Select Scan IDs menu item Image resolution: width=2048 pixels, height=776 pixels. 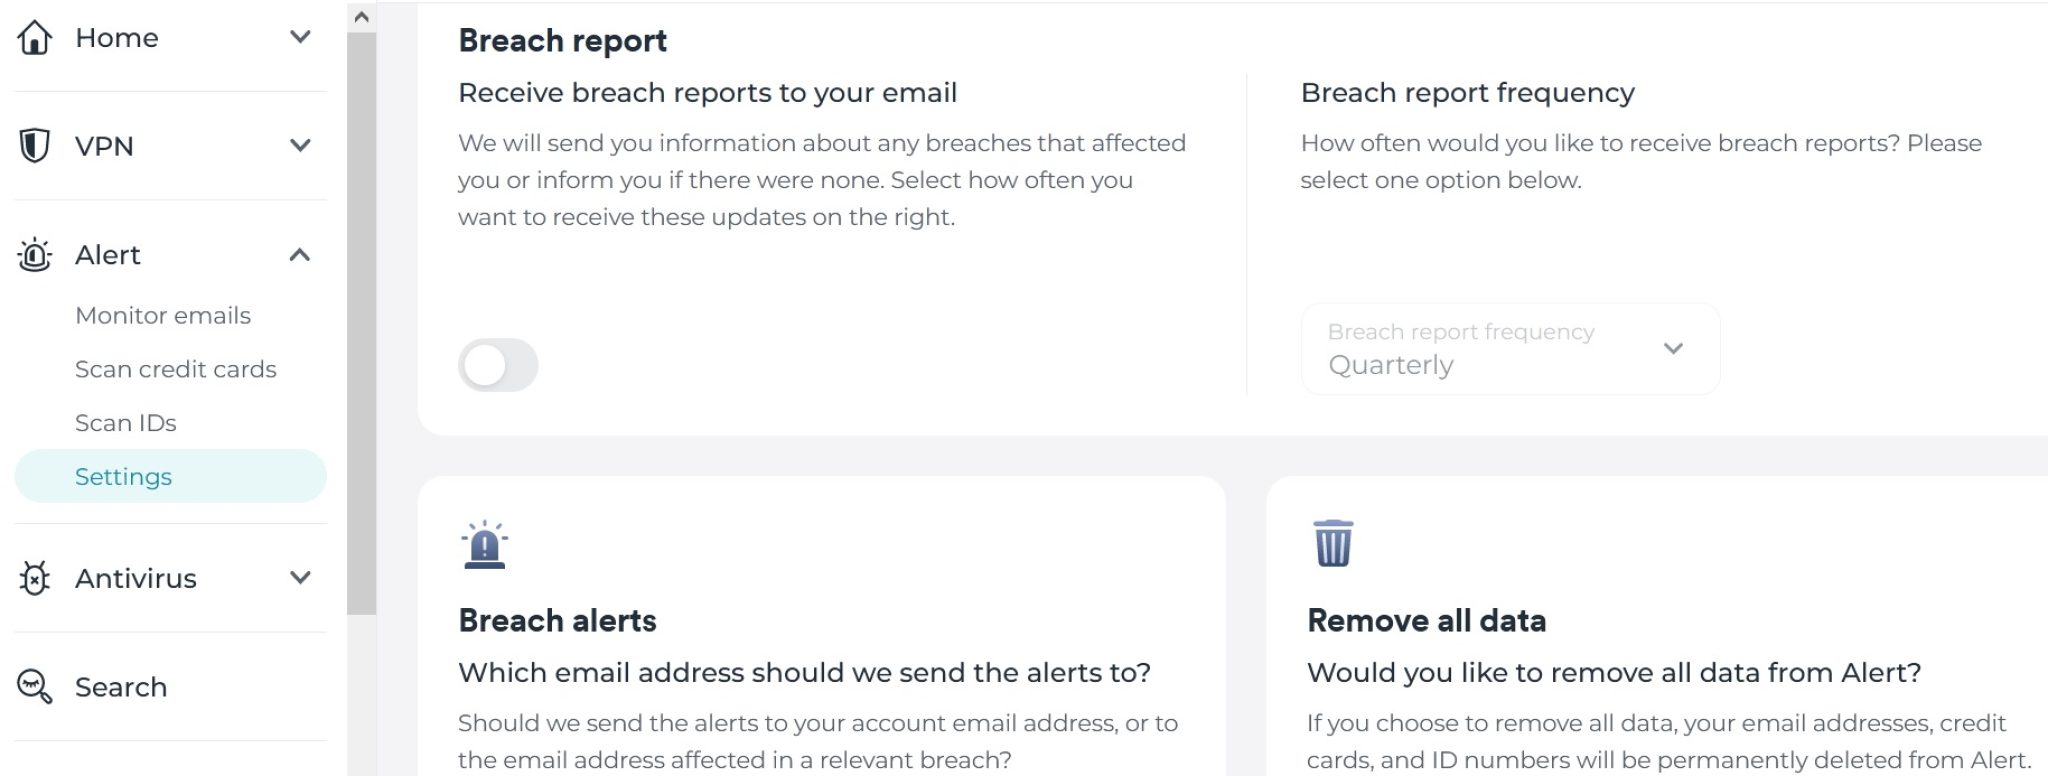pyautogui.click(x=126, y=423)
